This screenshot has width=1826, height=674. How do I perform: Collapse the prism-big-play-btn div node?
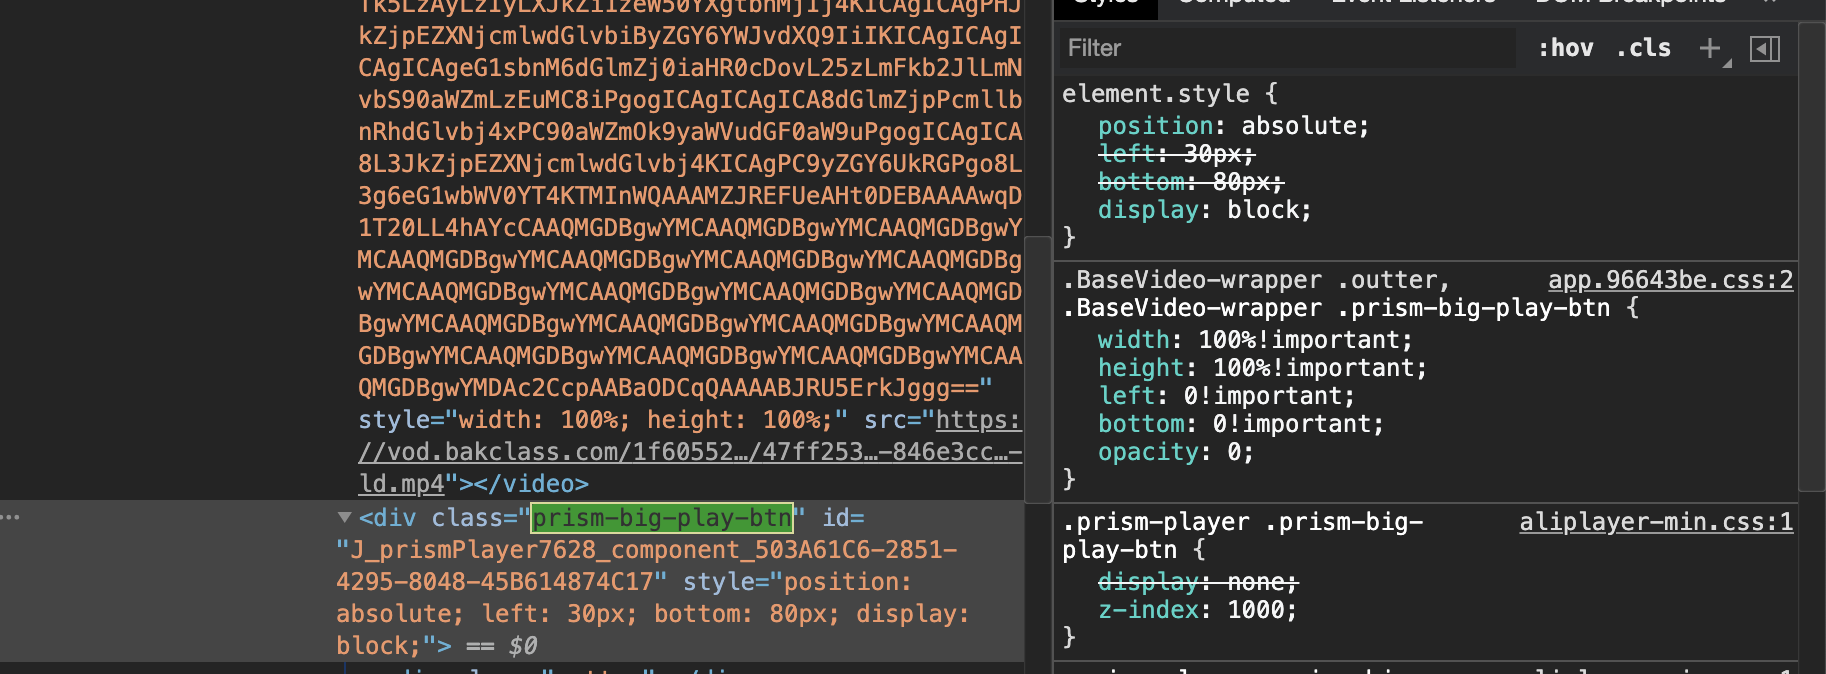point(344,518)
